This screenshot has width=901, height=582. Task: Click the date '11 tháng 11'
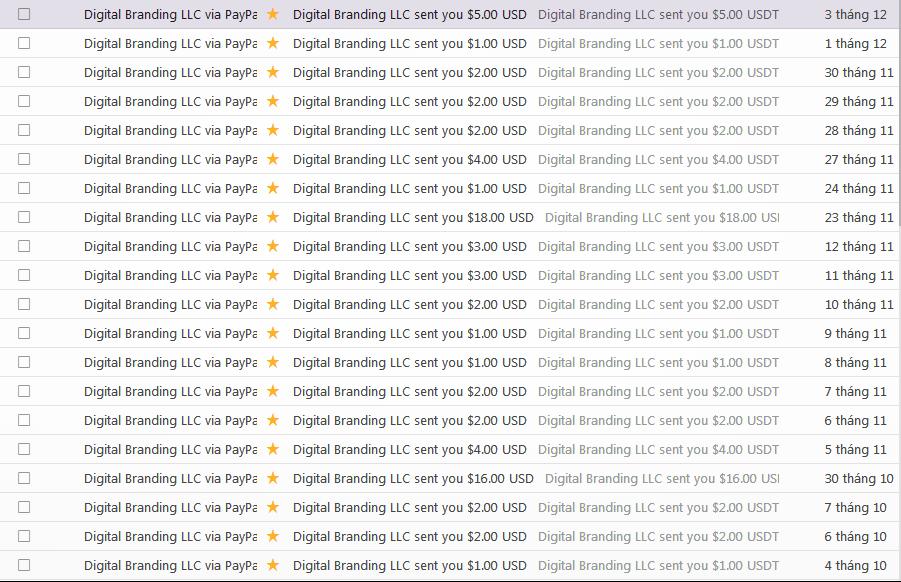click(859, 275)
